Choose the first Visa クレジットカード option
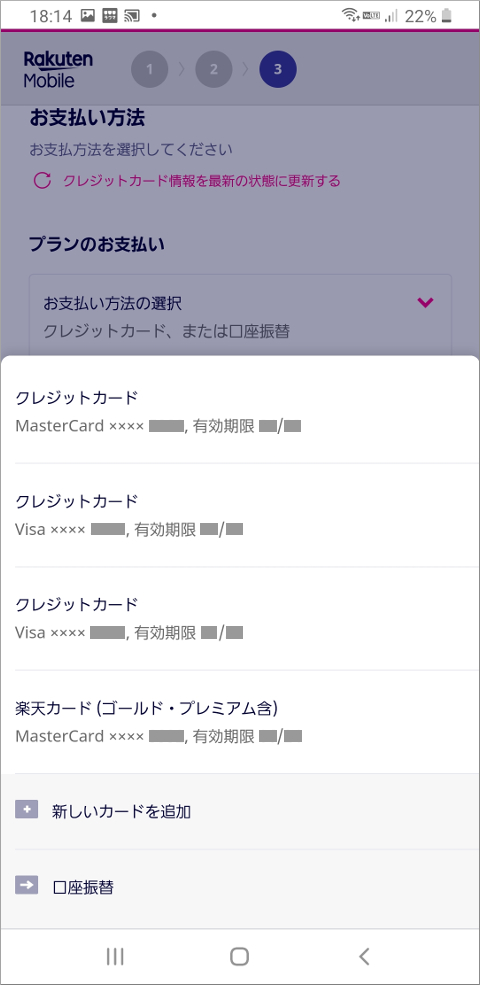This screenshot has height=985, width=480. point(240,515)
